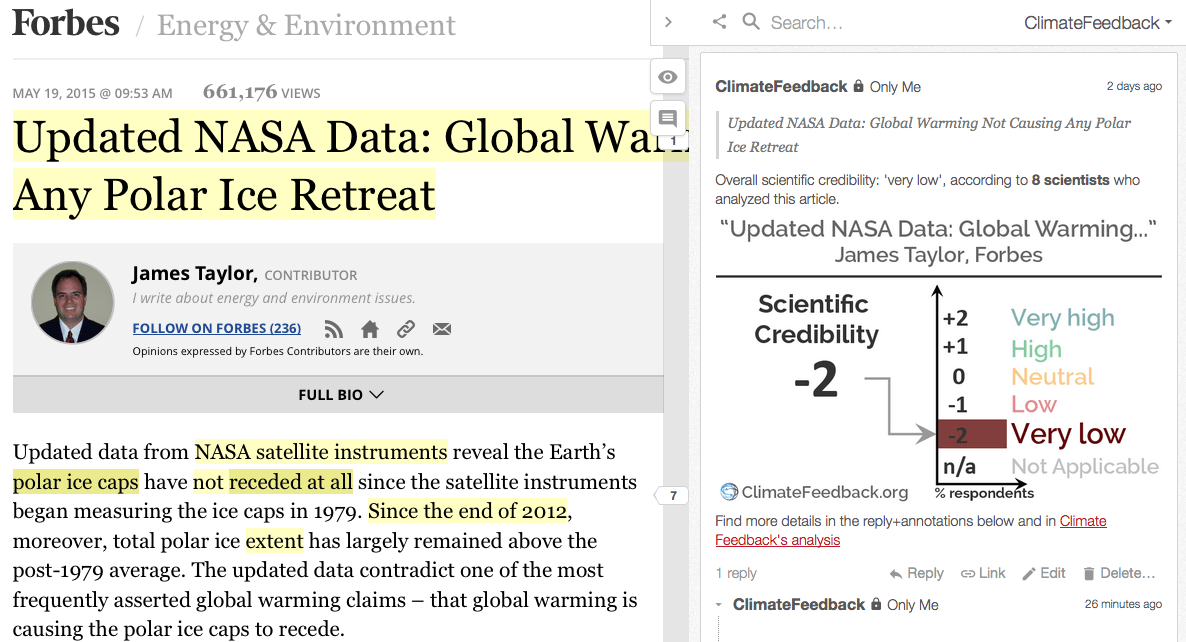Click the '2 days ago' annotation timestamp

(x=1134, y=86)
